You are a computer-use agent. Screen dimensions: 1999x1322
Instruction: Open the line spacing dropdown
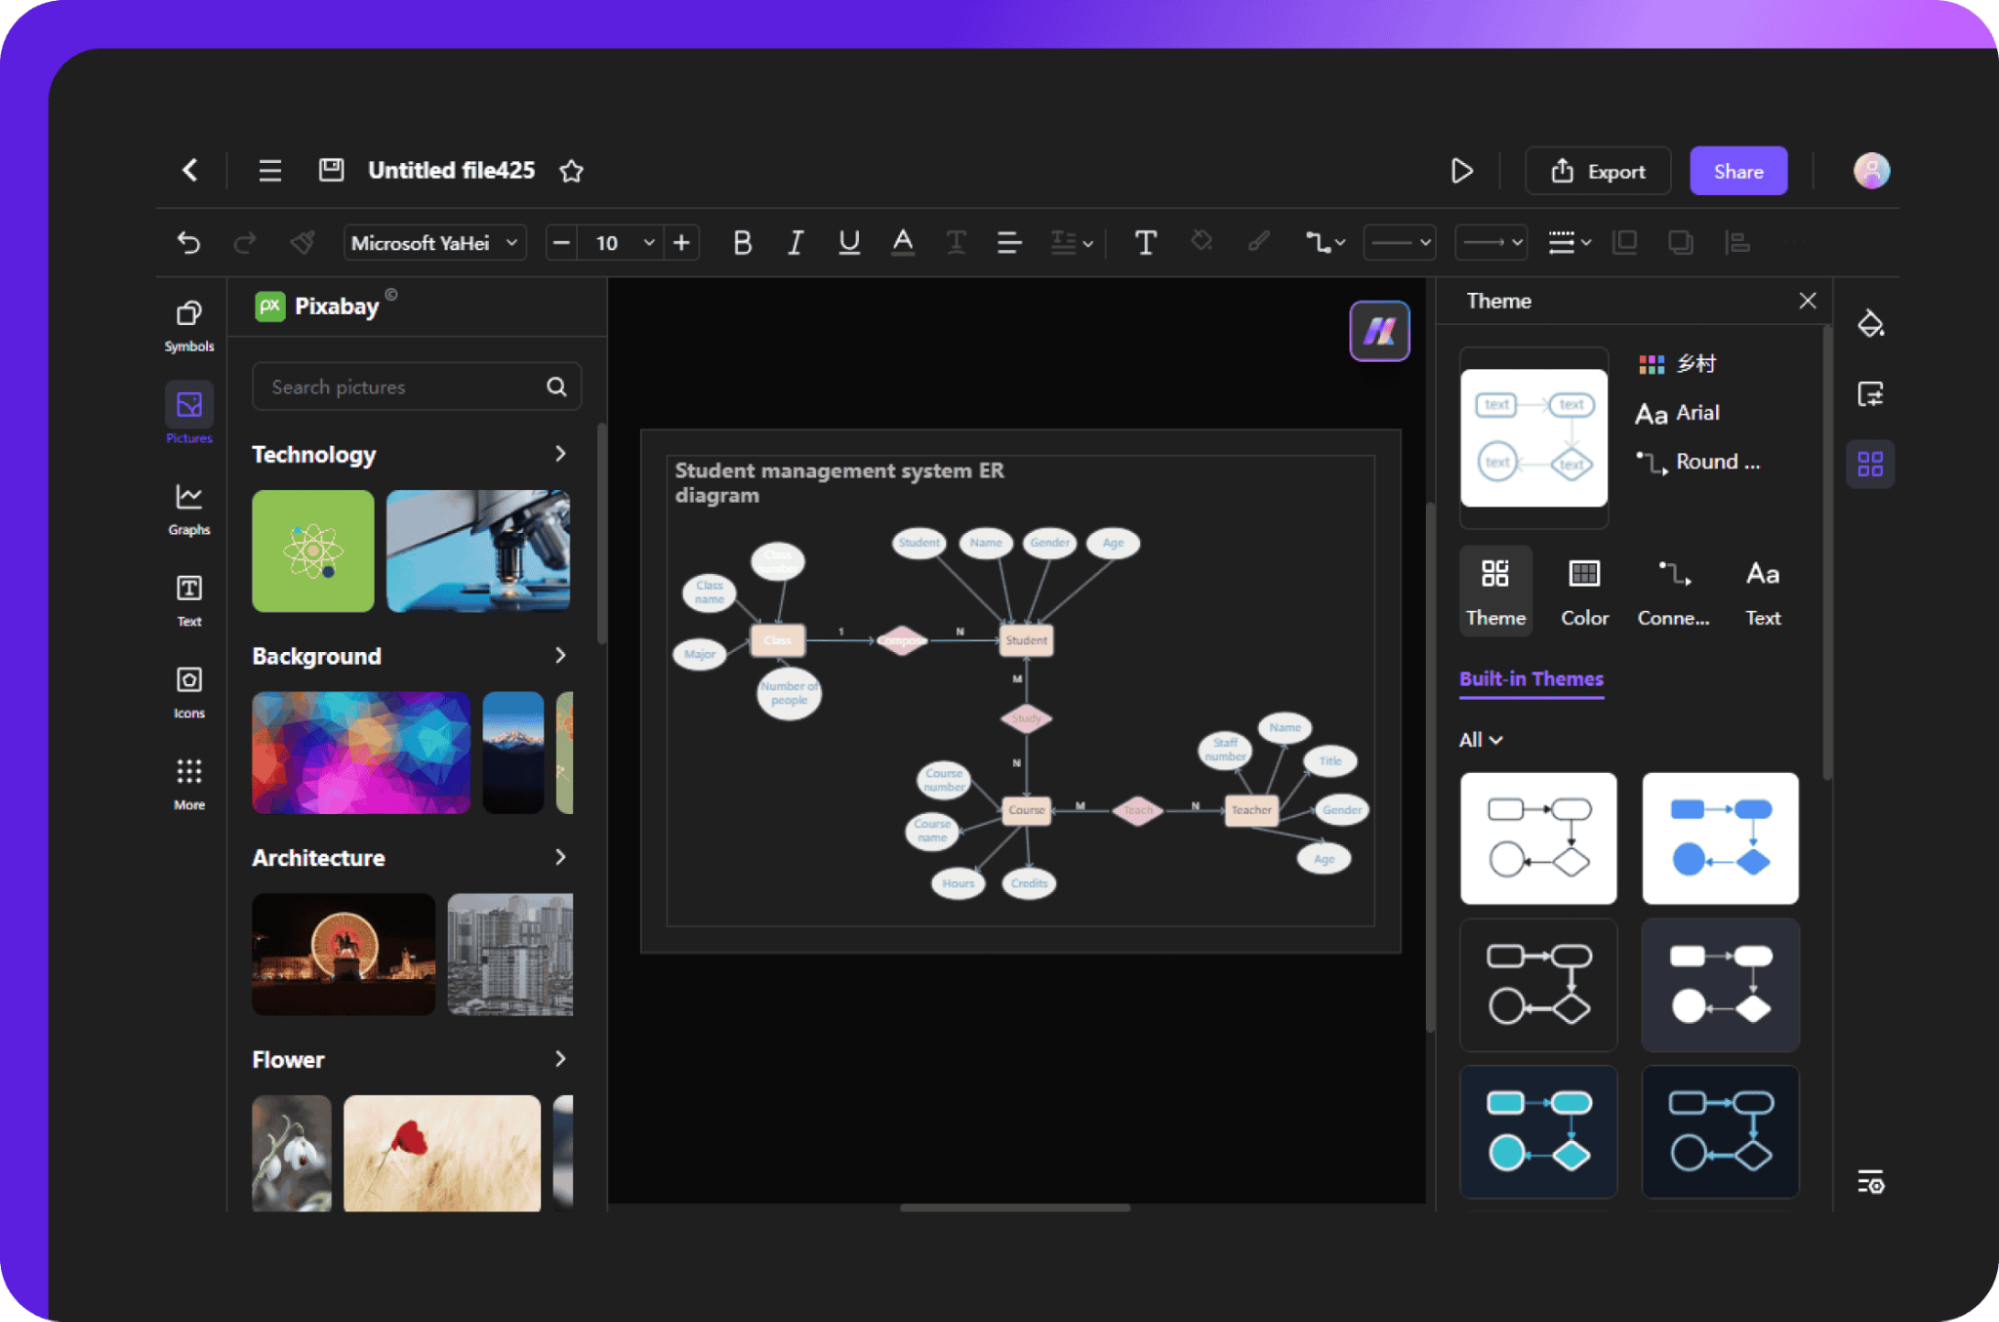[1071, 243]
